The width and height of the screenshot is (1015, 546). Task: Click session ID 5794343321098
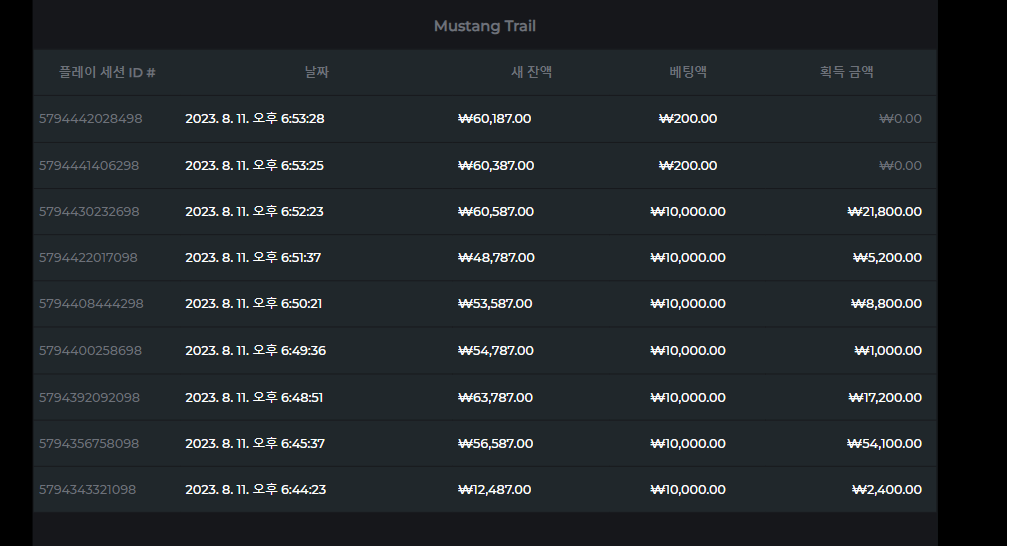click(x=87, y=489)
